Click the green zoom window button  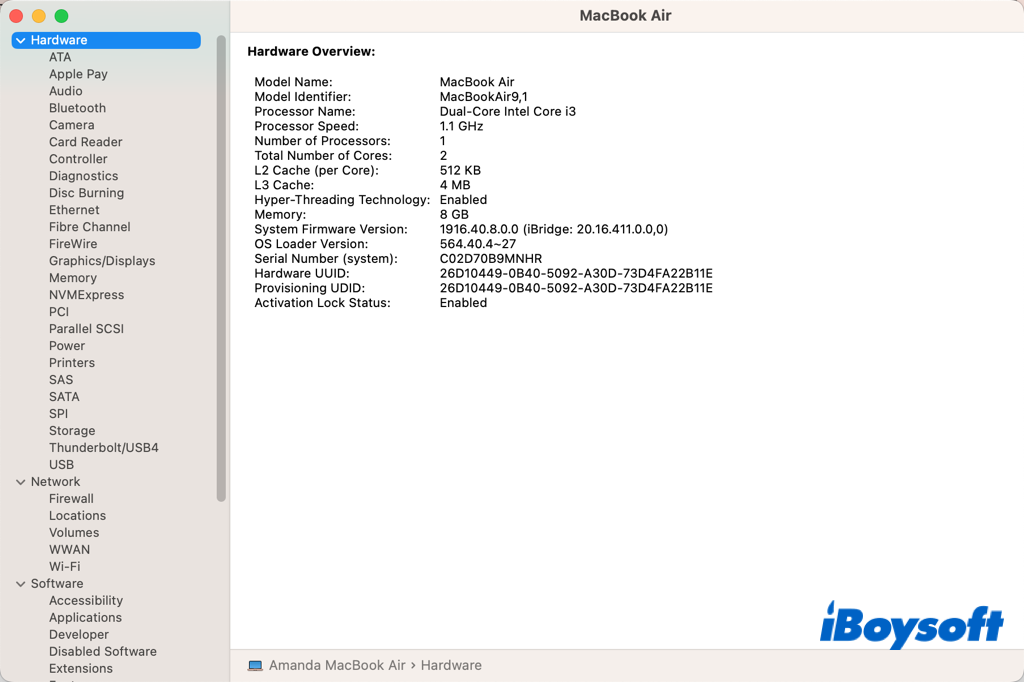tap(61, 16)
